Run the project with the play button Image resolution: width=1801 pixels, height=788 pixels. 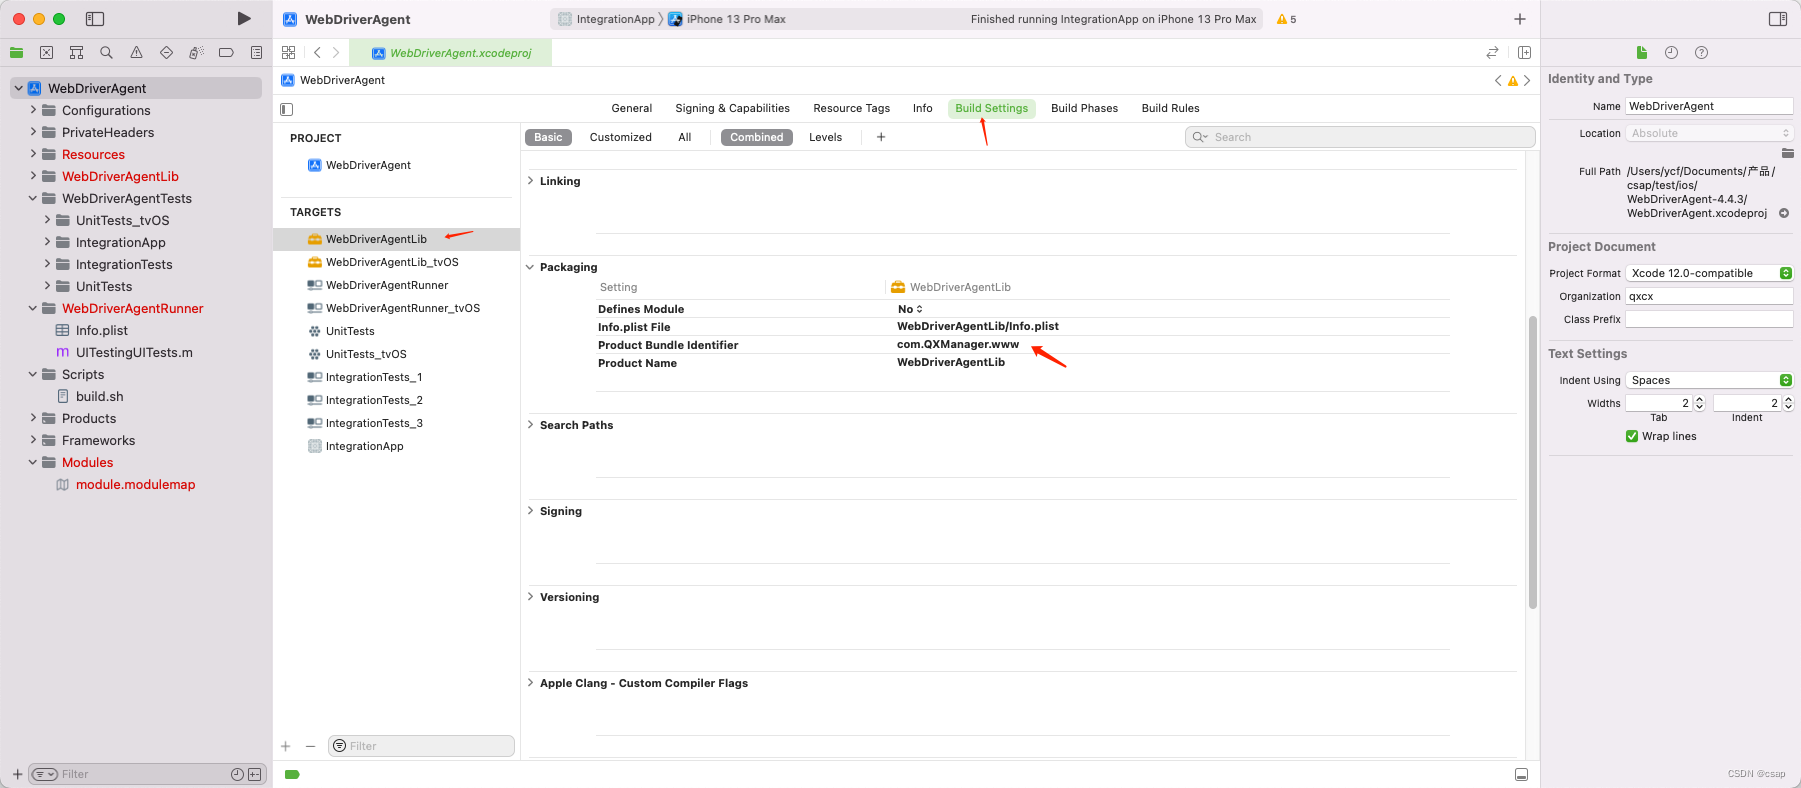[x=244, y=19]
